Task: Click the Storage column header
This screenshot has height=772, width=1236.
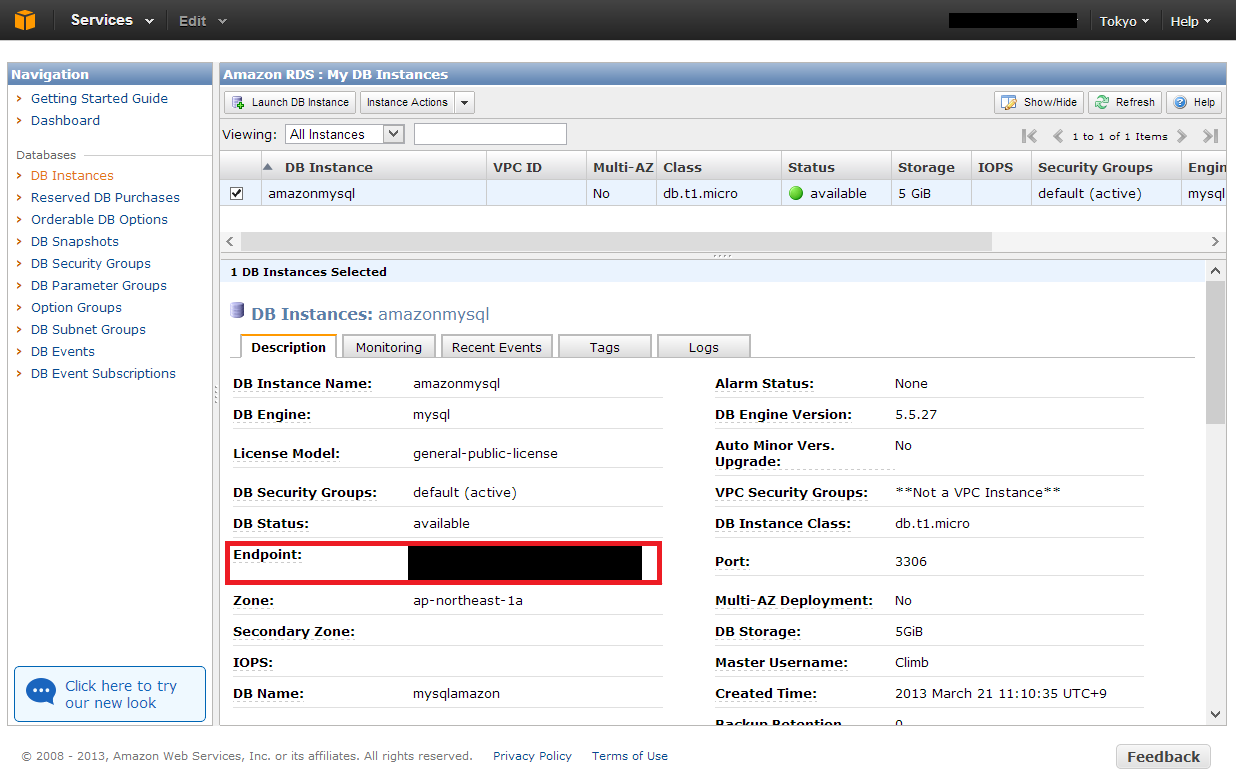Action: (931, 167)
